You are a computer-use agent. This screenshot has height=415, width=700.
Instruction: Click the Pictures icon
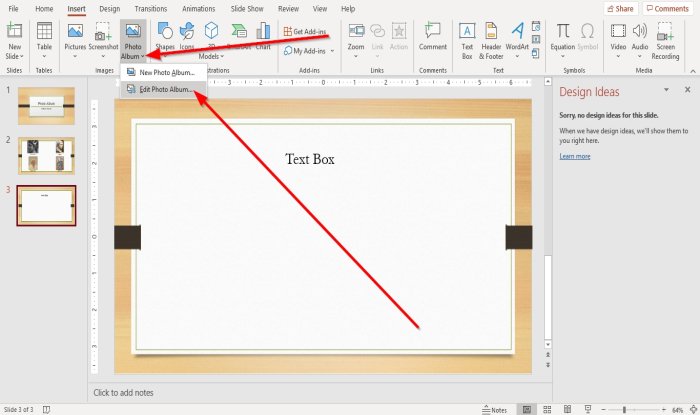tap(75, 31)
